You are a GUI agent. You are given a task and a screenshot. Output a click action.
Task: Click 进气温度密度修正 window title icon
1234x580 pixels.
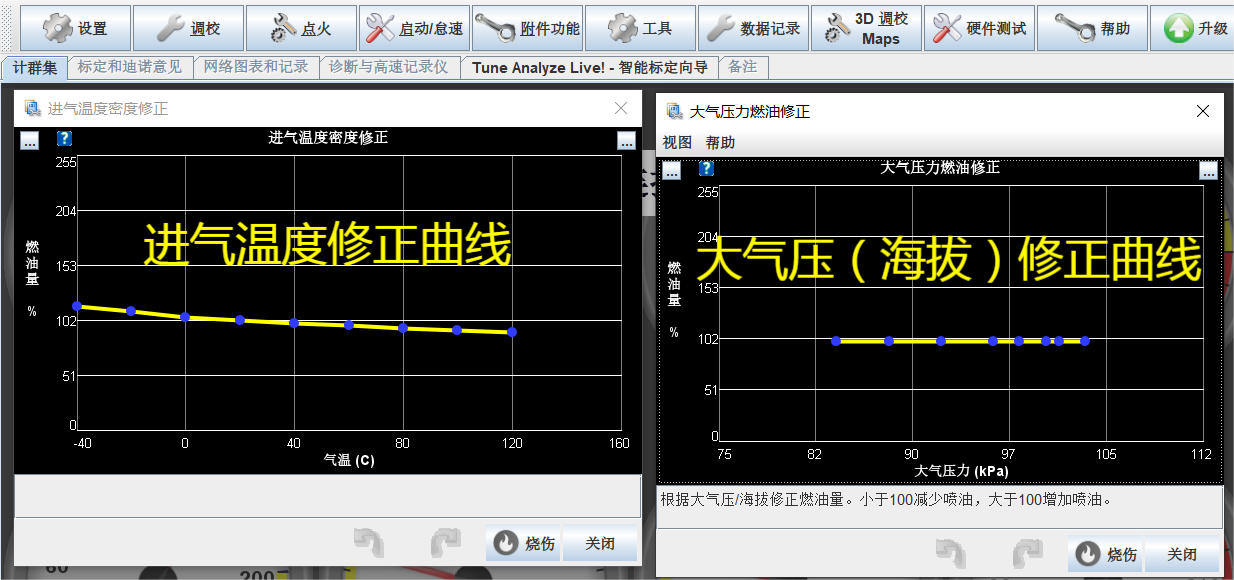tap(32, 108)
